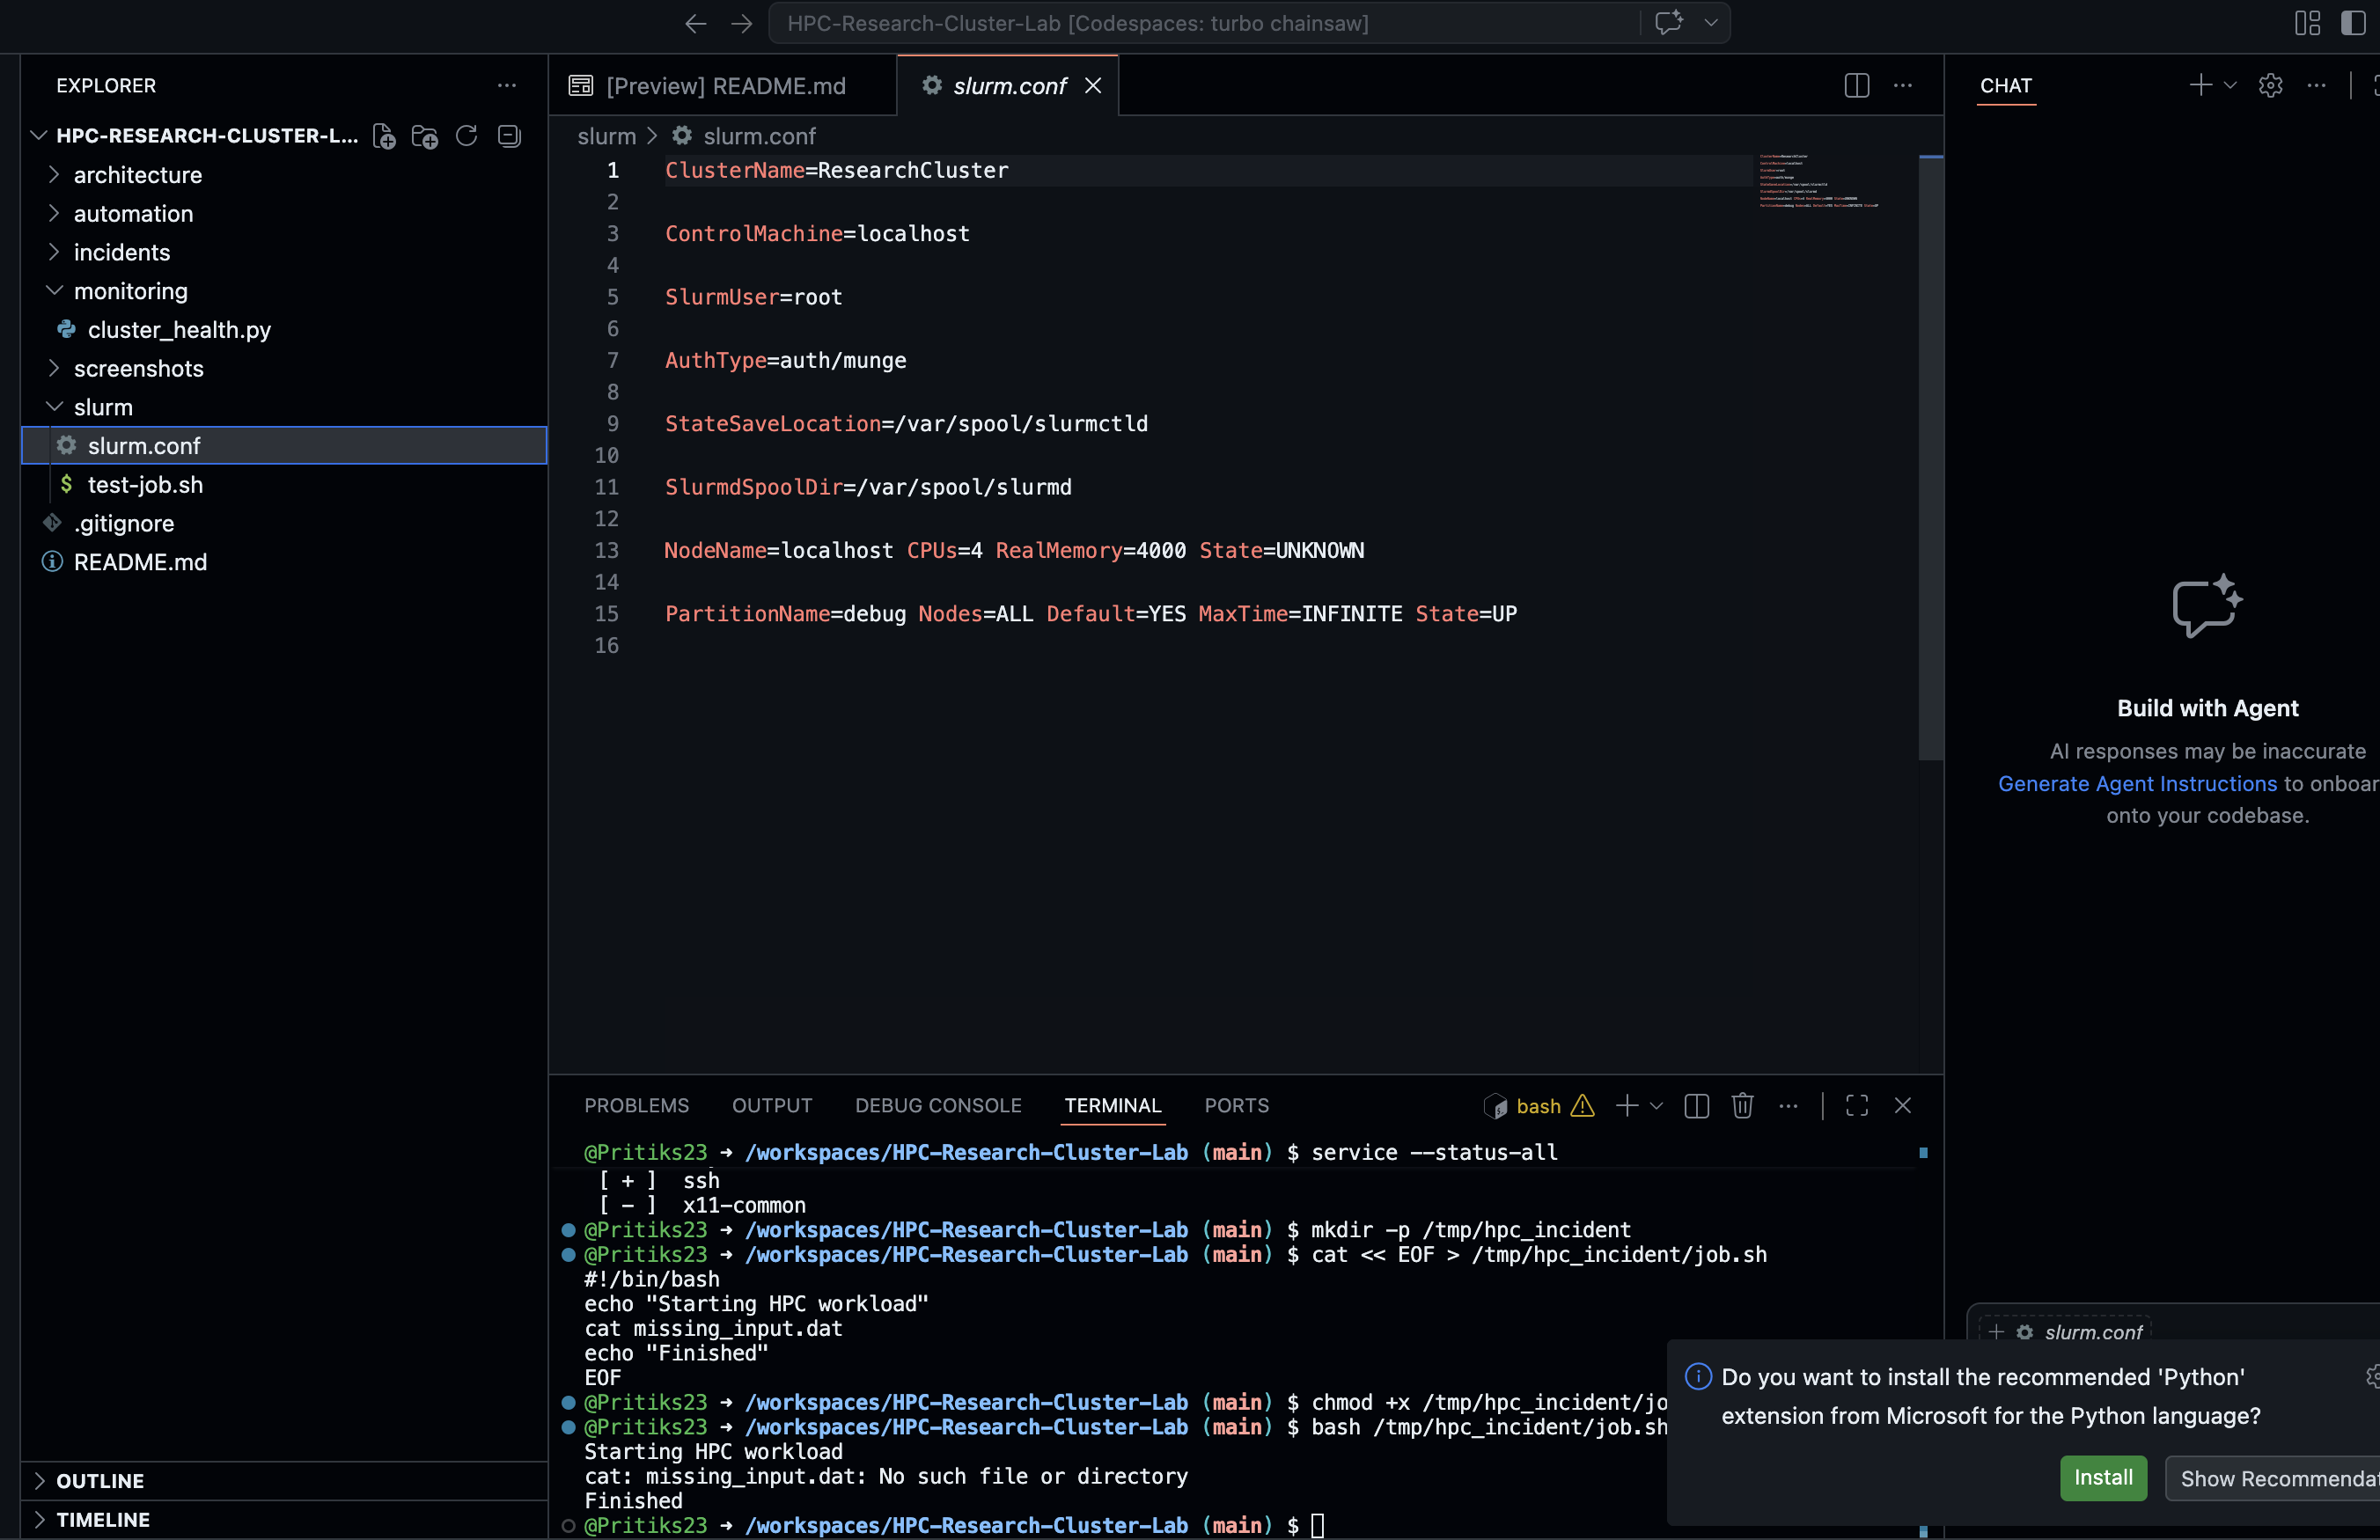This screenshot has height=1540, width=2380.
Task: Switch to the [Preview] README.md tab
Action: click(x=722, y=86)
